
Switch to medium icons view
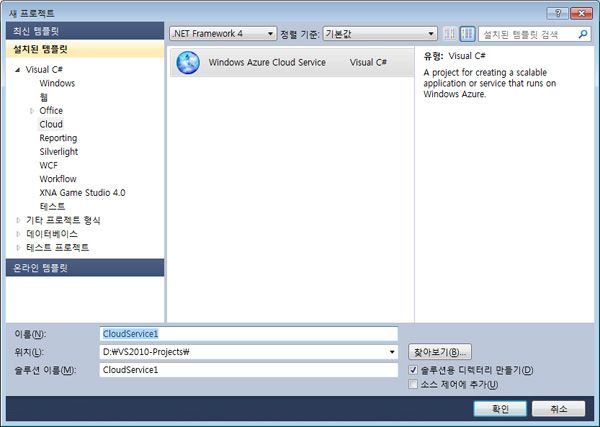467,34
